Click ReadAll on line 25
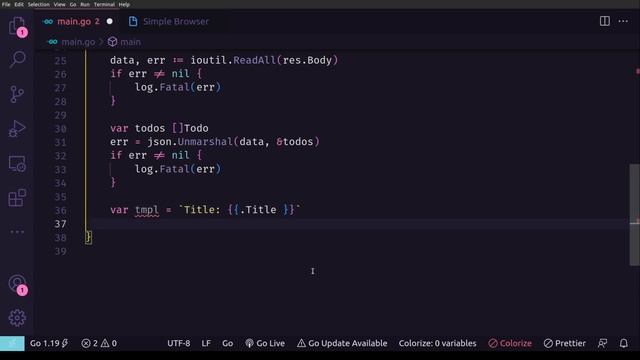The width and height of the screenshot is (640, 360). tap(255, 60)
